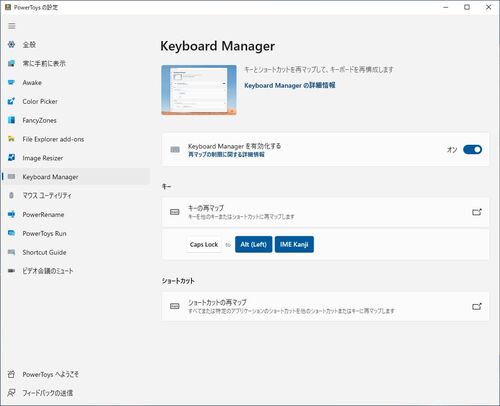Click the File Explorer add-ons icon
The height and width of the screenshot is (406, 500).
click(12, 139)
